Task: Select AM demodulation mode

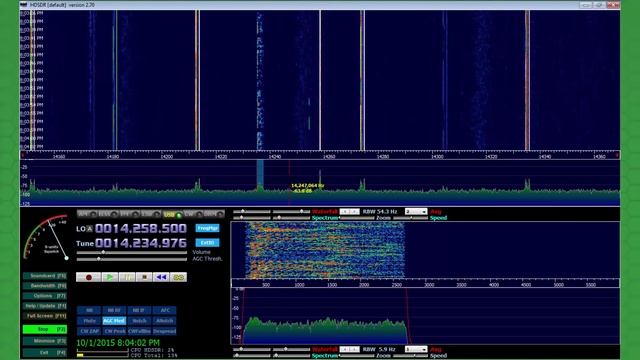Action: click(x=87, y=214)
